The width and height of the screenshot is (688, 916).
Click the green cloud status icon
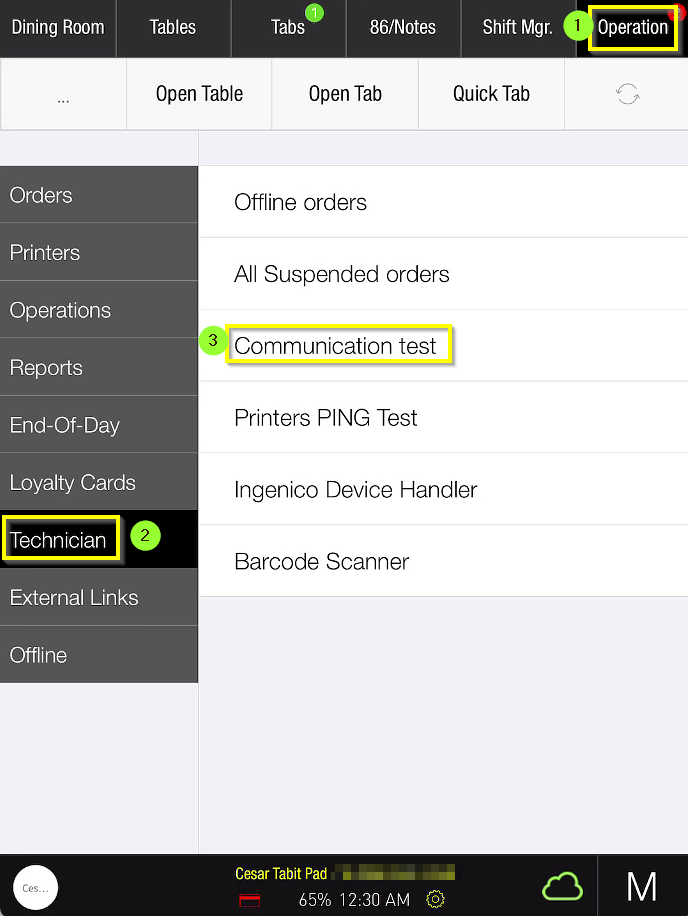click(562, 886)
